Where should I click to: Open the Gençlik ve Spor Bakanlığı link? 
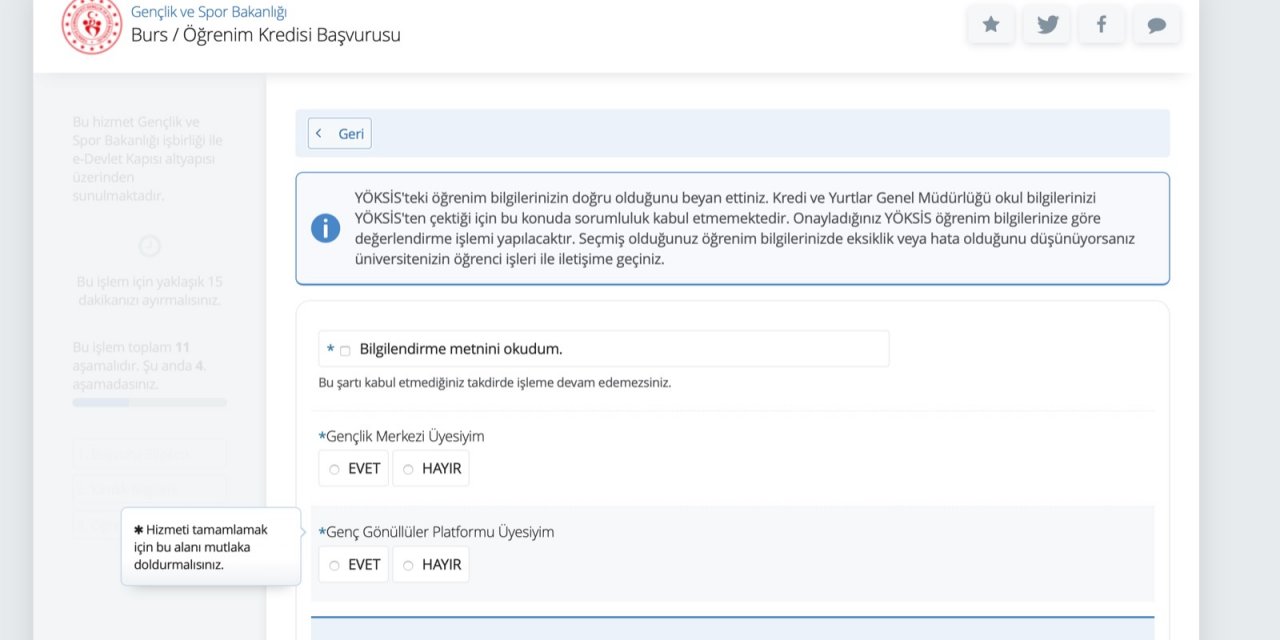click(208, 12)
